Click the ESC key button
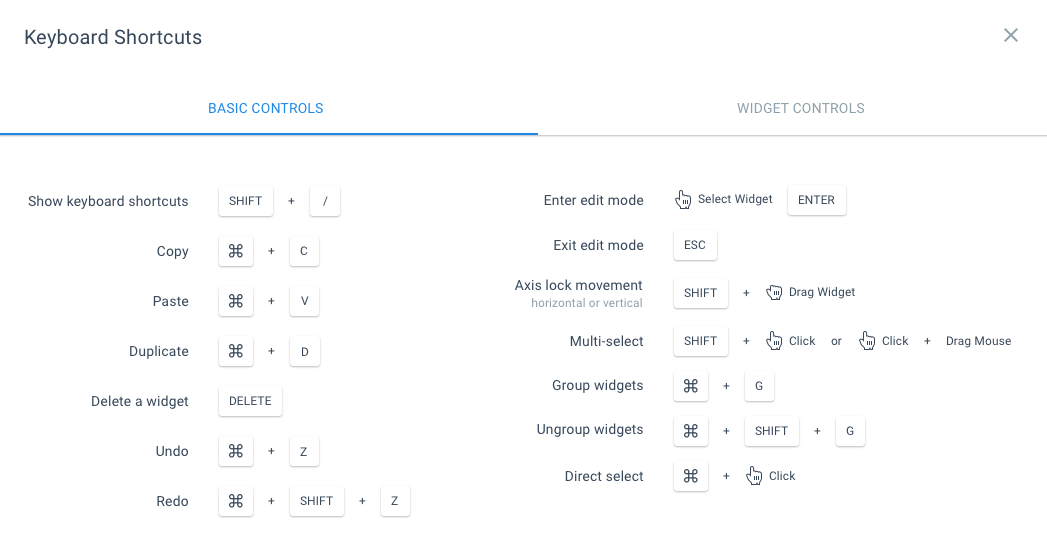 tap(695, 245)
